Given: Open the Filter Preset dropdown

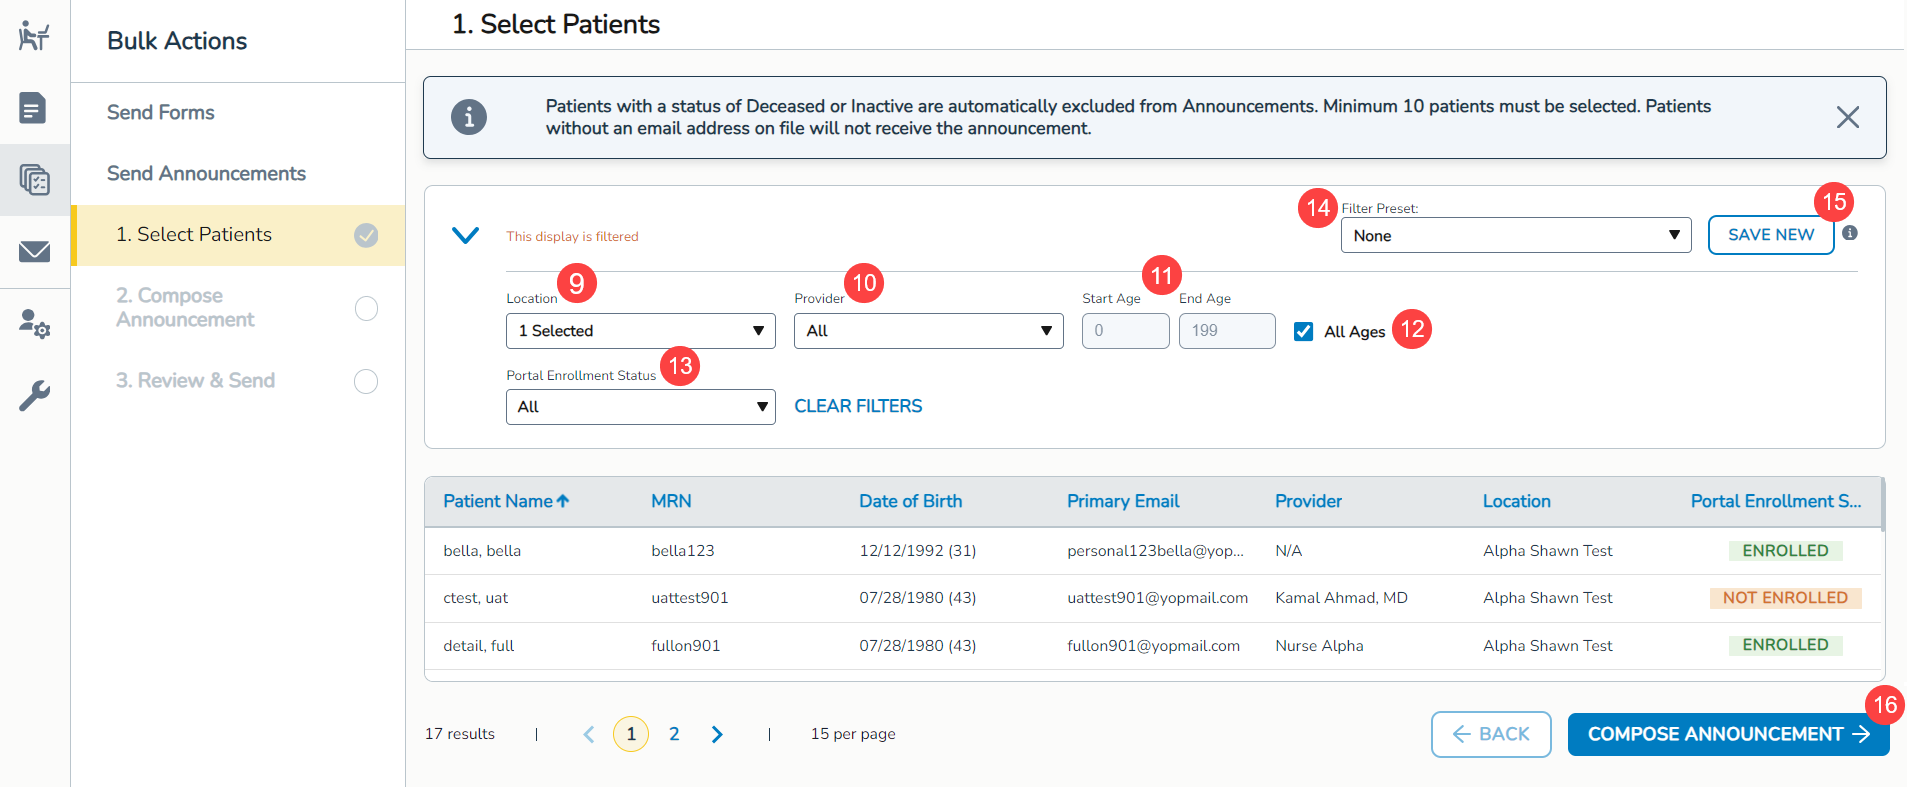Looking at the screenshot, I should point(1515,236).
